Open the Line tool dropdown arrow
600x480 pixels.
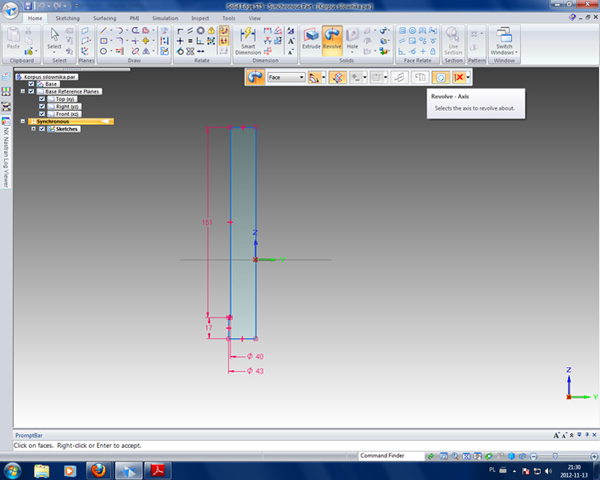pos(111,30)
